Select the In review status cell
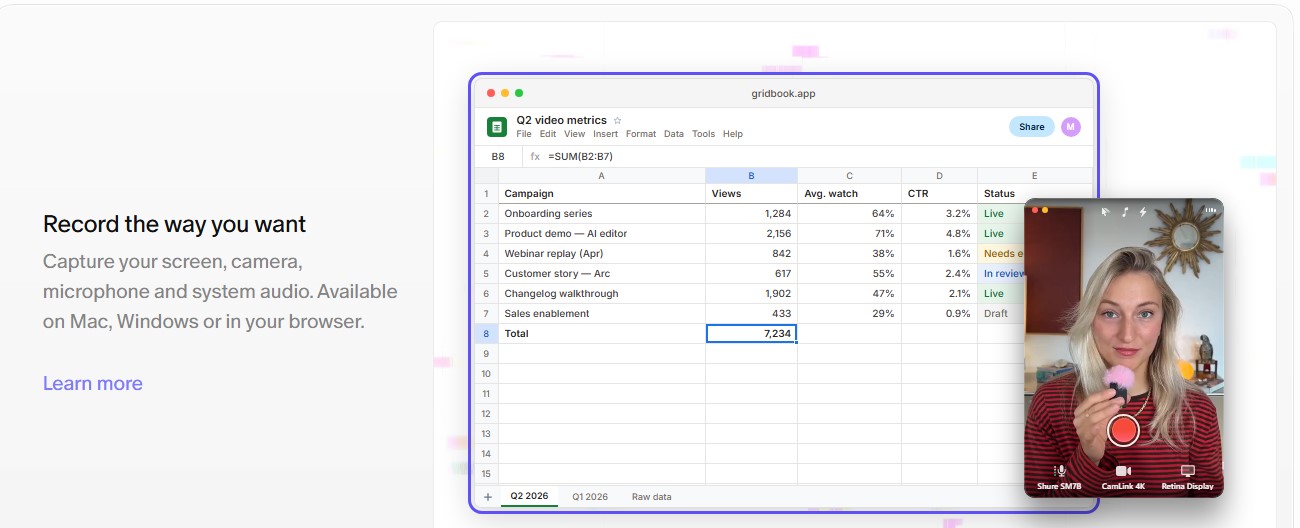The width and height of the screenshot is (1300, 528). click(x=1001, y=274)
